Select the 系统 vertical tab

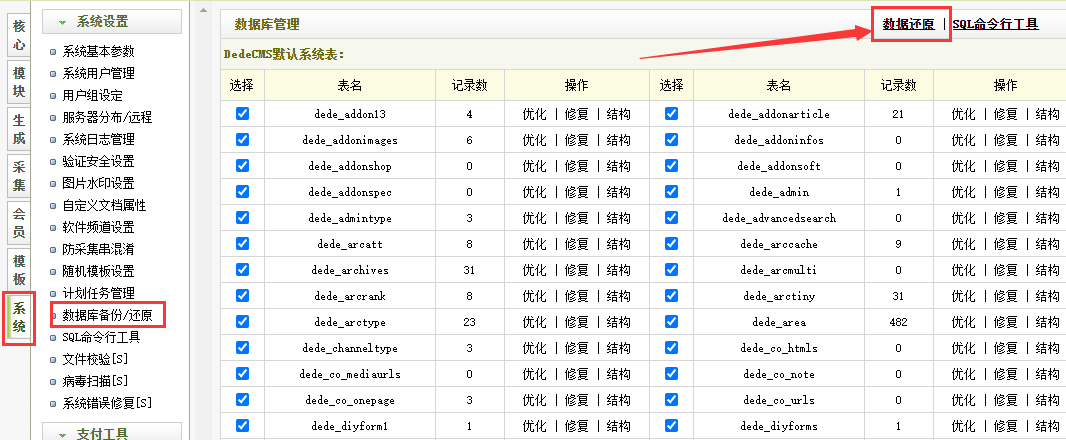click(x=19, y=318)
